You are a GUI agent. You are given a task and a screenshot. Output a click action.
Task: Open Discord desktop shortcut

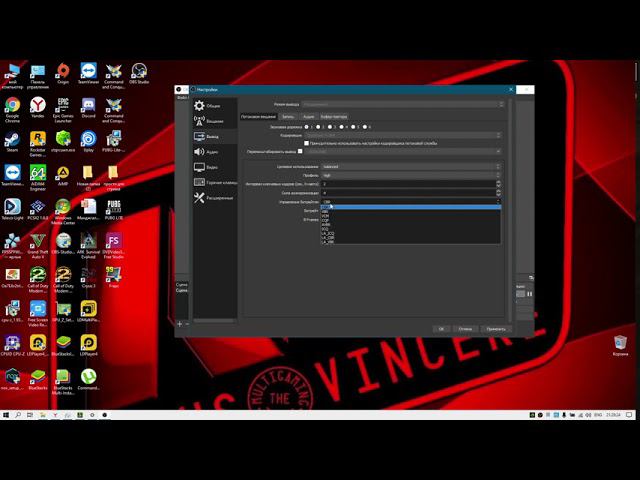pos(88,108)
